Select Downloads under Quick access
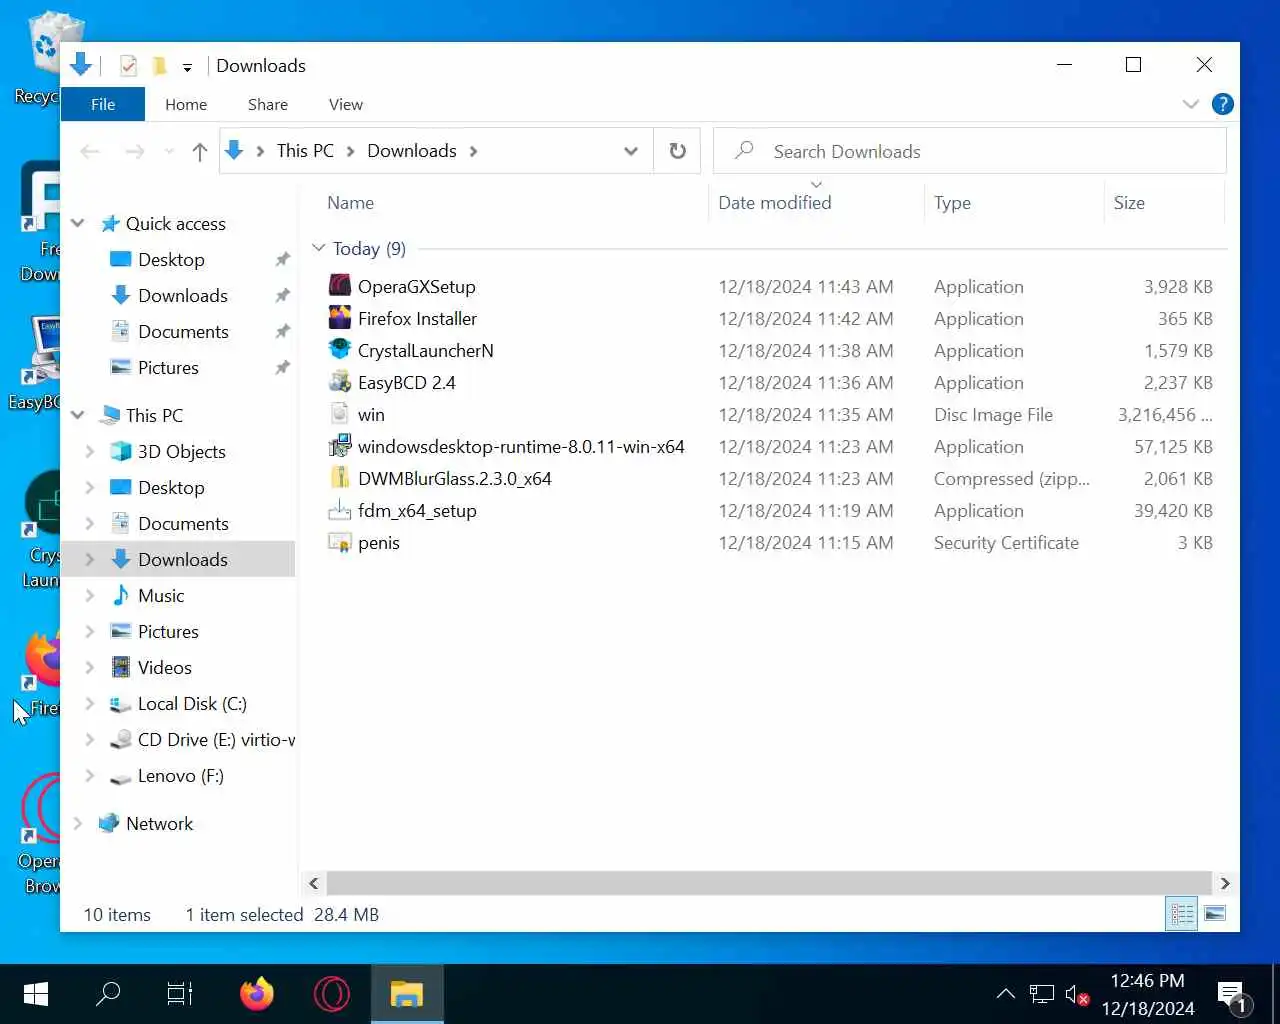The image size is (1280, 1024). point(183,296)
